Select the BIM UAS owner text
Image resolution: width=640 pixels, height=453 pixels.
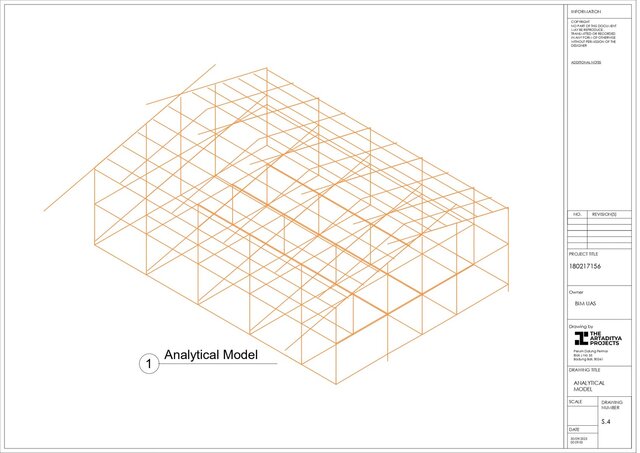click(x=585, y=303)
